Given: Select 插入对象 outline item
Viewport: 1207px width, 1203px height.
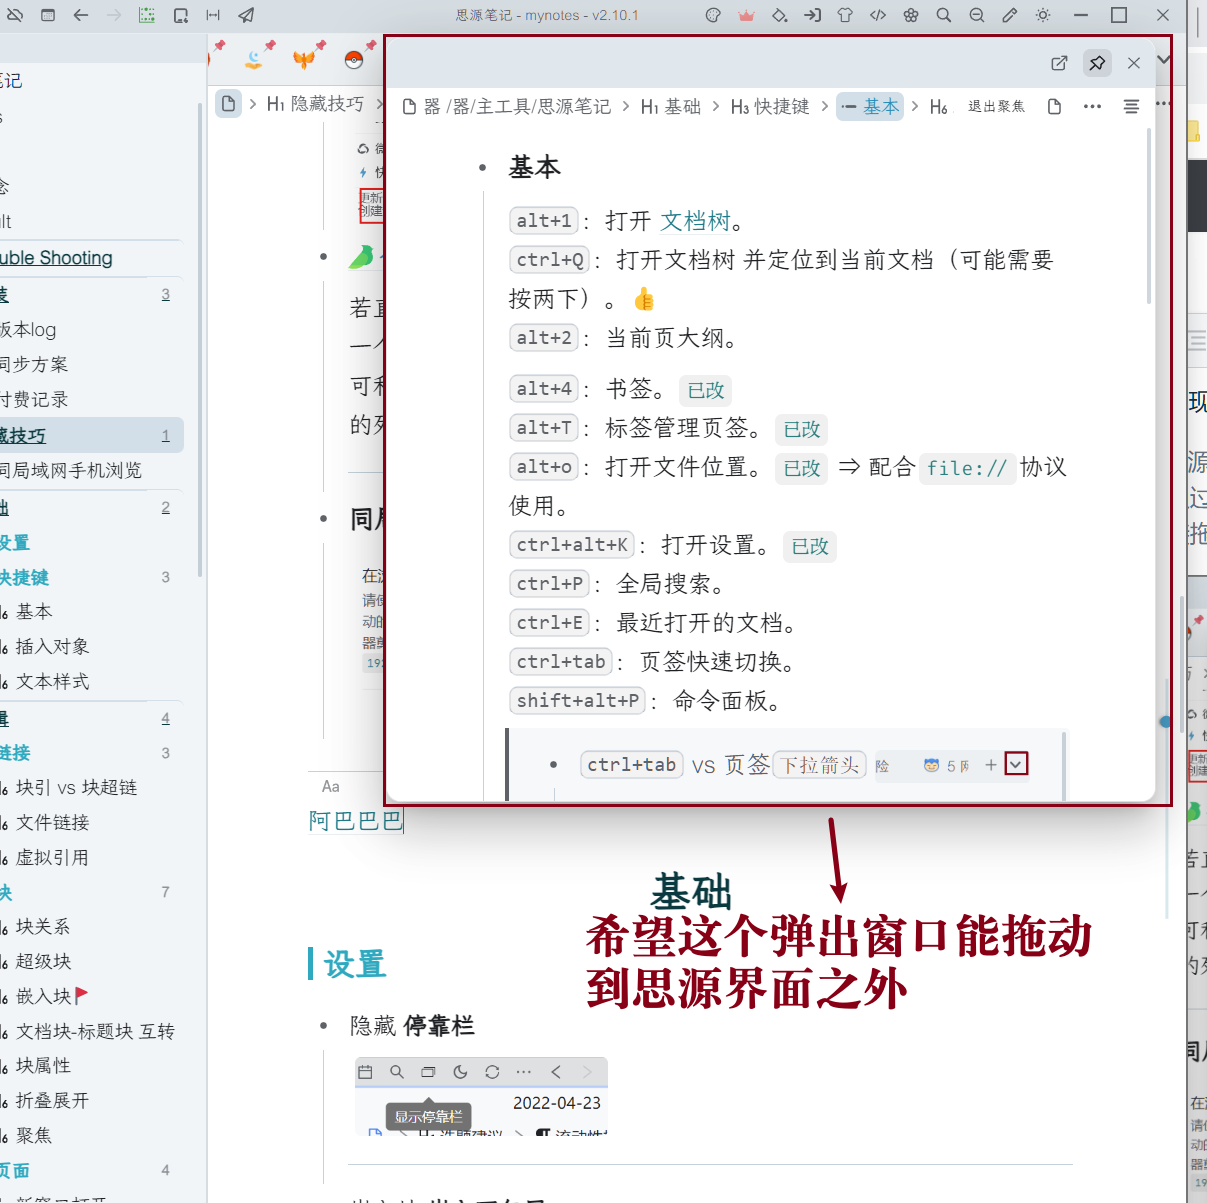Looking at the screenshot, I should (52, 647).
